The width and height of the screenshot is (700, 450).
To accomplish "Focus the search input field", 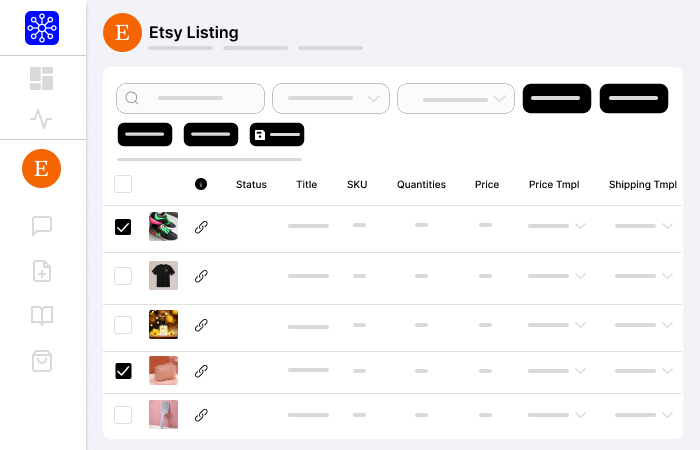I will click(x=191, y=98).
